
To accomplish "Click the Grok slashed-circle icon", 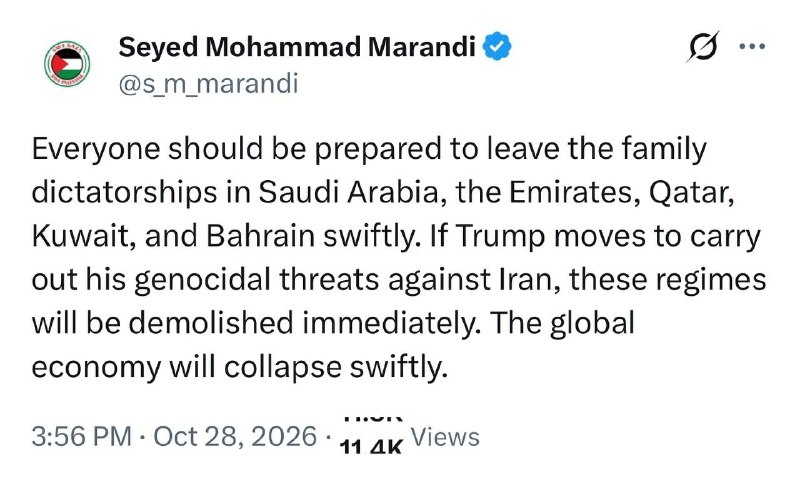I will (703, 46).
